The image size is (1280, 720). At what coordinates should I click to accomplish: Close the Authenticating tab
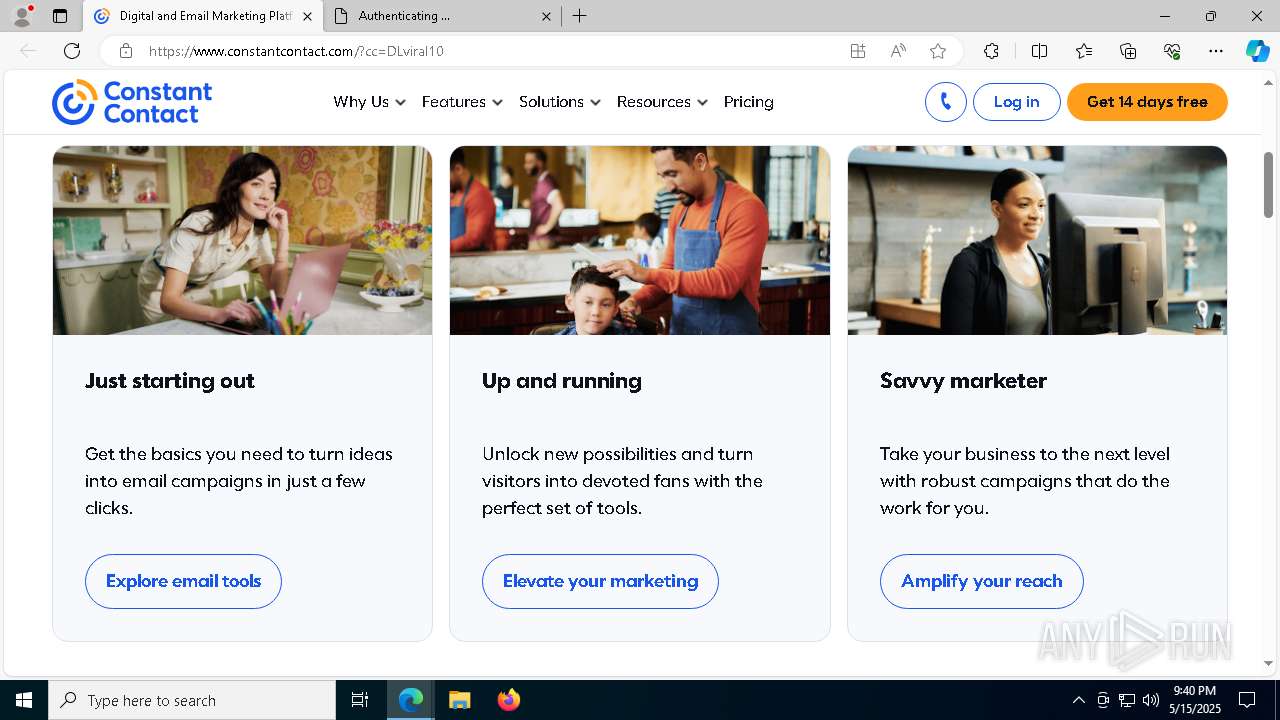pyautogui.click(x=547, y=16)
